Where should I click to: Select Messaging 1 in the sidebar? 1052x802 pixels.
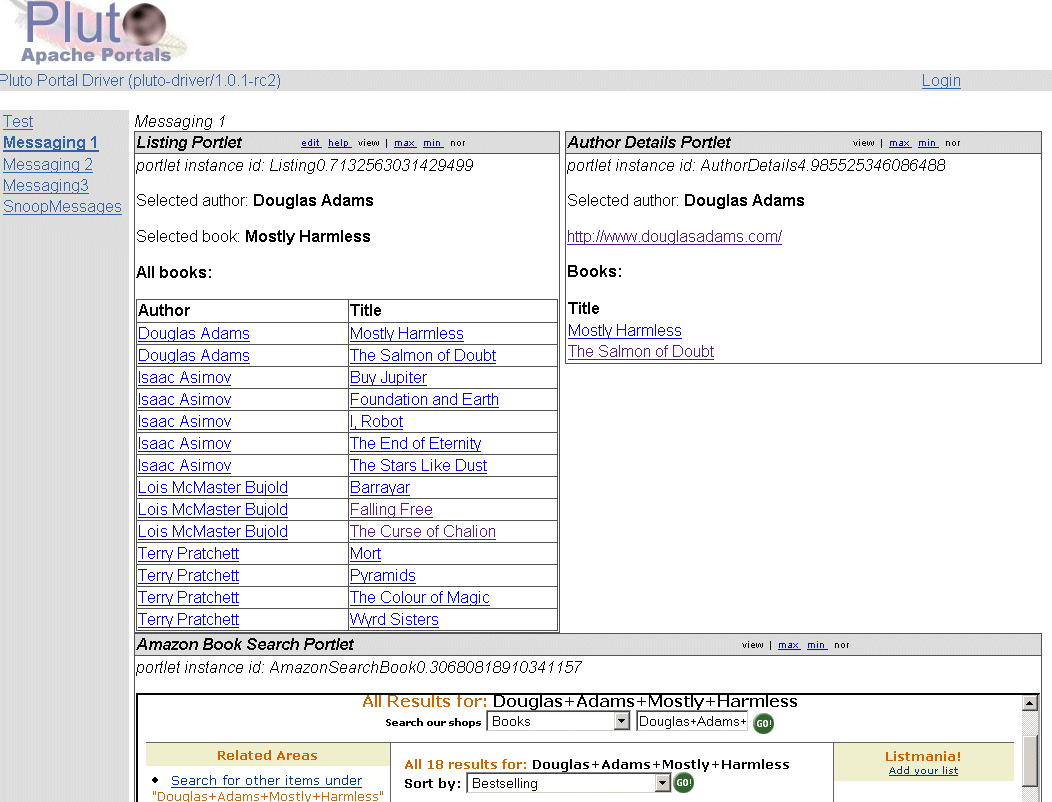pyautogui.click(x=50, y=143)
